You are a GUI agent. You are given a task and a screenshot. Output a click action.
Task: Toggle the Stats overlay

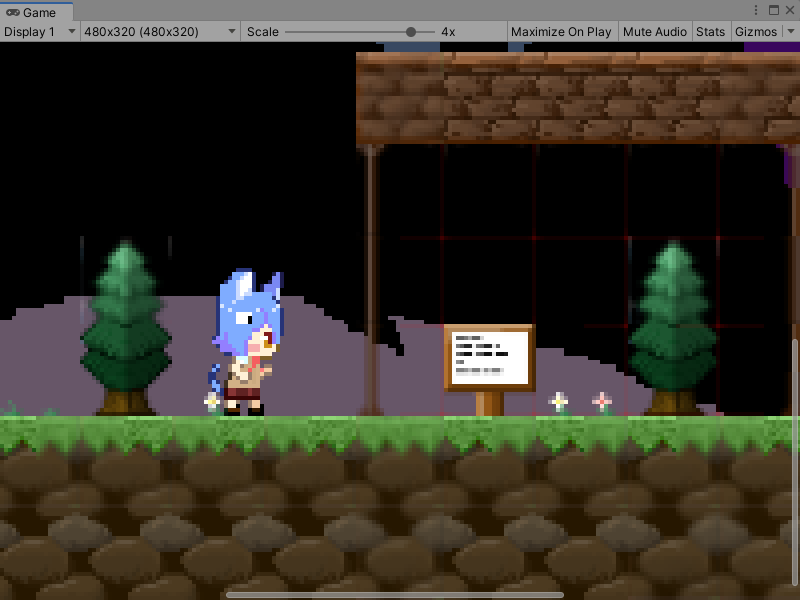click(710, 31)
